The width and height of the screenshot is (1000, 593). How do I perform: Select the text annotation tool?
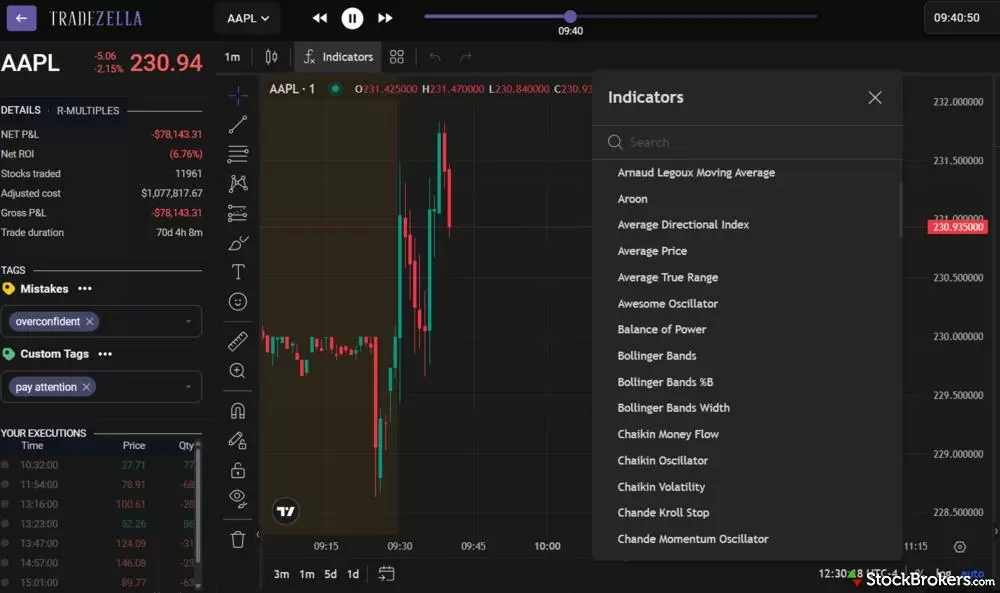238,272
